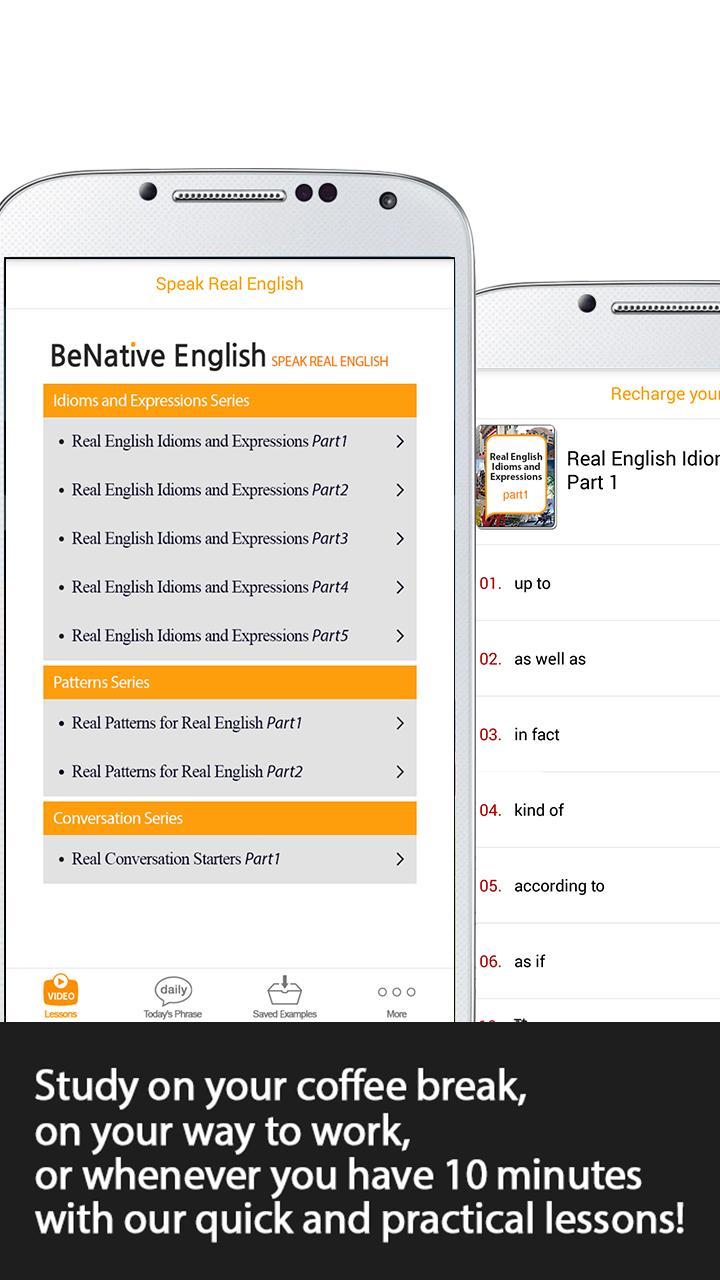Select the Conversation Series header
The width and height of the screenshot is (720, 1280).
tap(229, 818)
